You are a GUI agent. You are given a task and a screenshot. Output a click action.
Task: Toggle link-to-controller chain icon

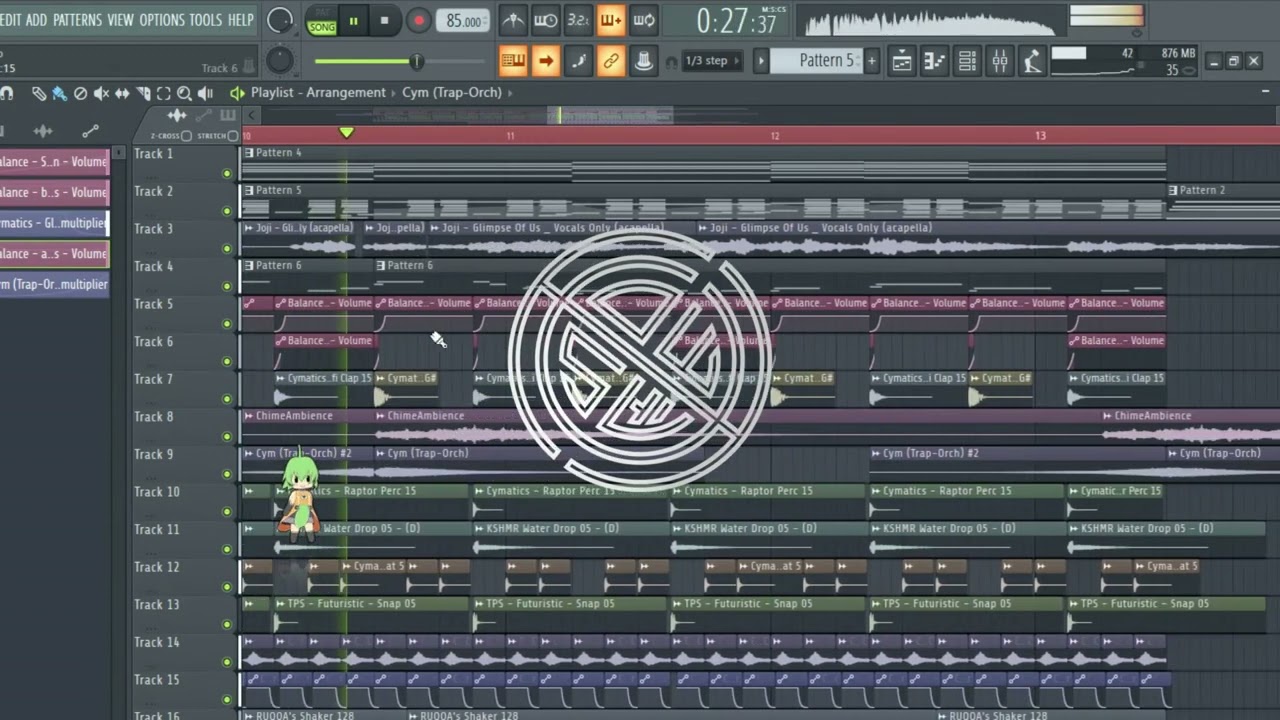pyautogui.click(x=610, y=61)
